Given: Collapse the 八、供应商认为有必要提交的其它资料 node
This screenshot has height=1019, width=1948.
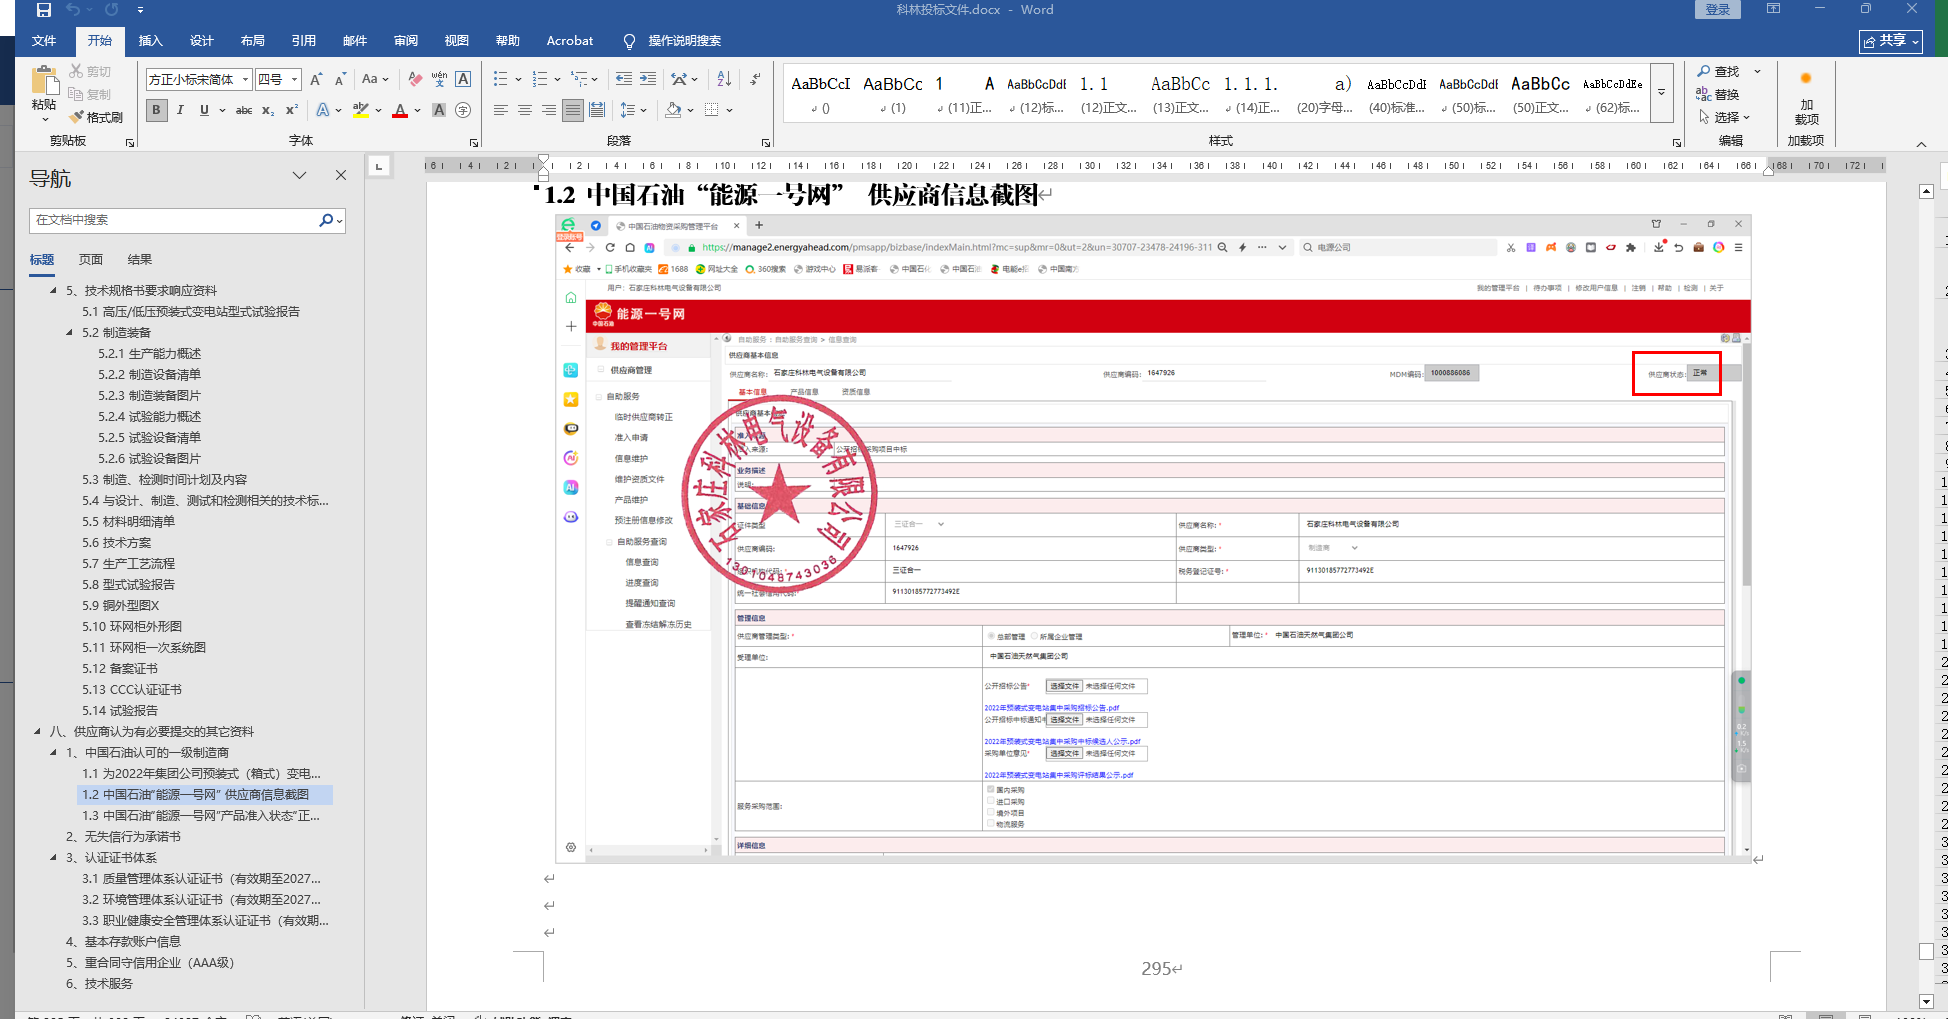Looking at the screenshot, I should pyautogui.click(x=37, y=731).
